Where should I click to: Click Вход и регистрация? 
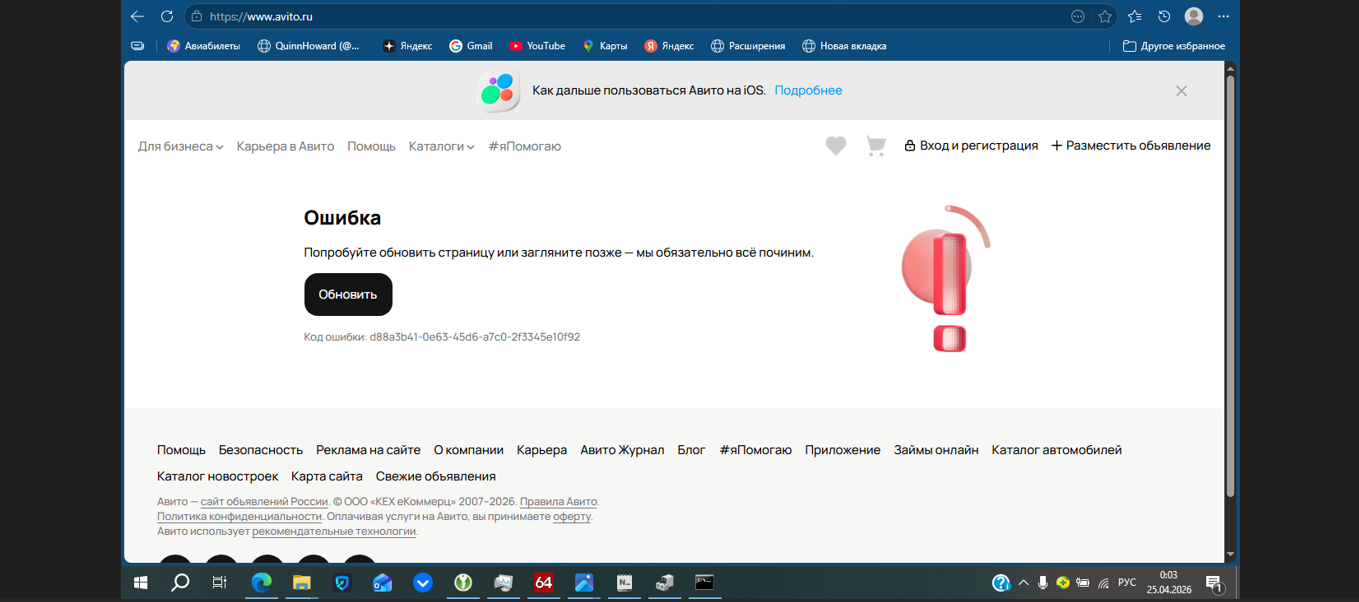point(971,145)
